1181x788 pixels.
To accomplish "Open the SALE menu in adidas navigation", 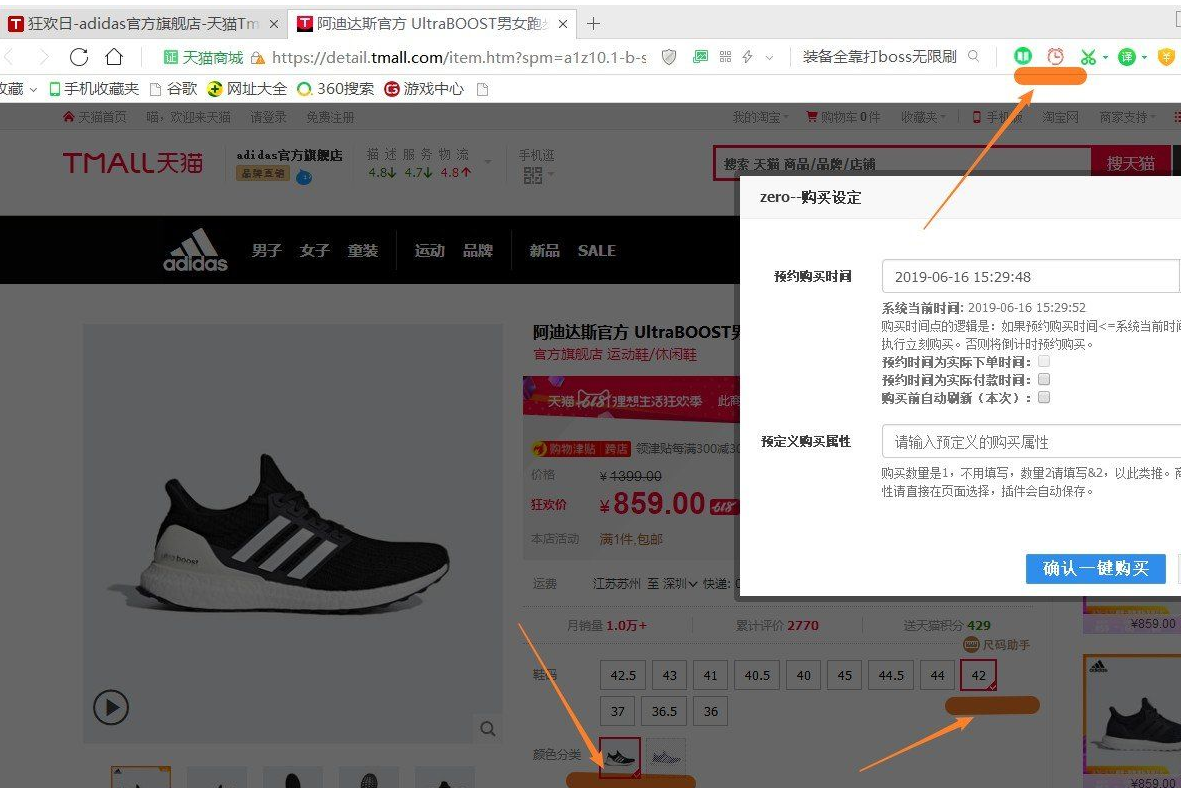I will (x=597, y=250).
